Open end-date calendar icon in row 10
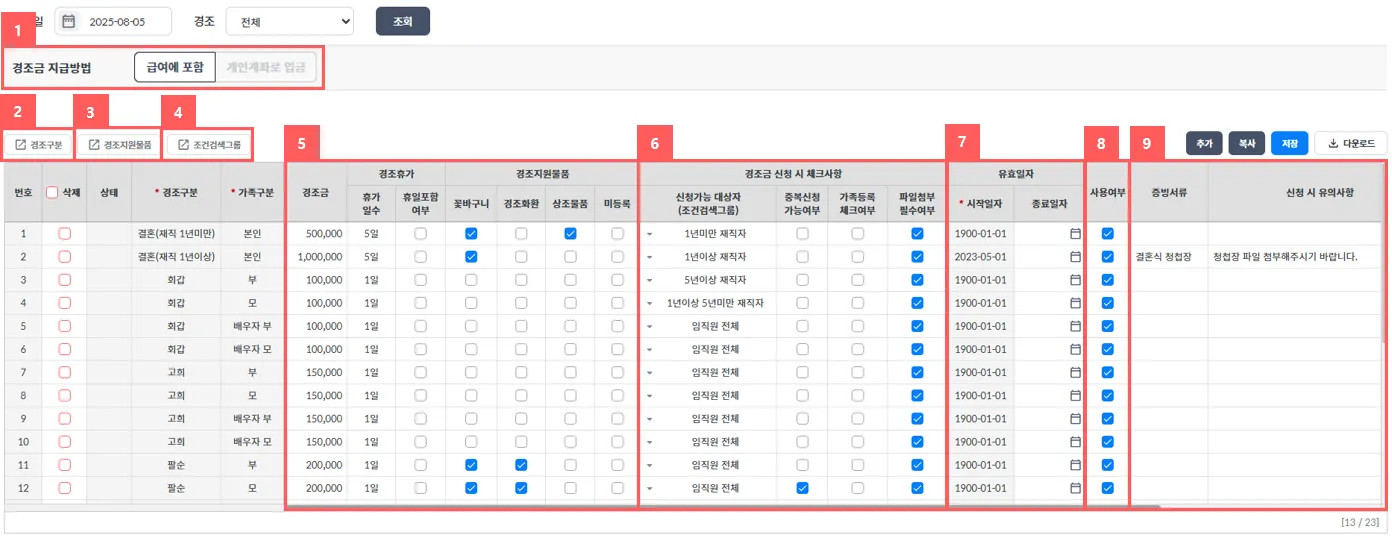 1076,441
